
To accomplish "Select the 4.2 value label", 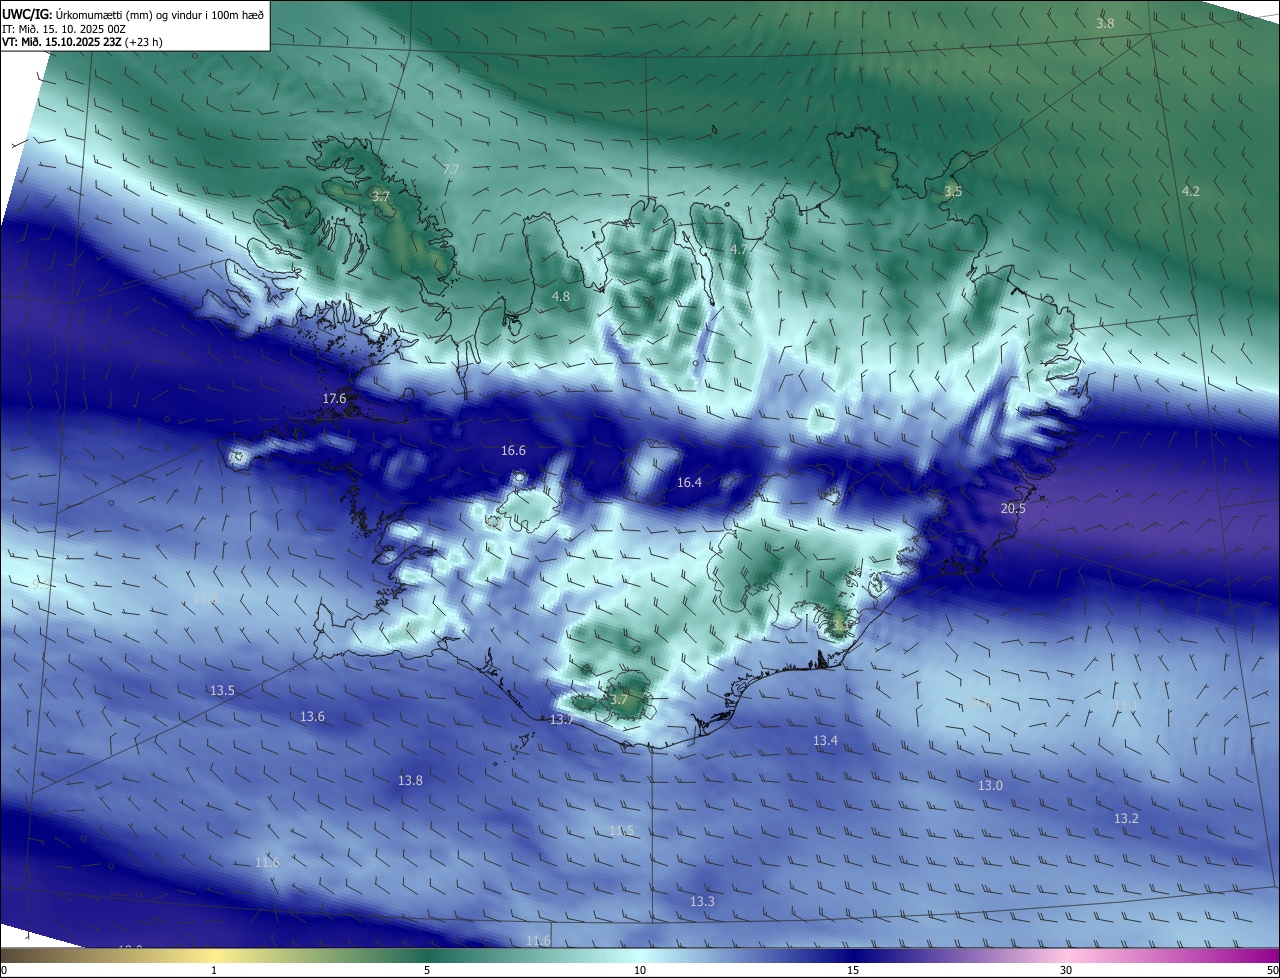I will coord(1190,191).
